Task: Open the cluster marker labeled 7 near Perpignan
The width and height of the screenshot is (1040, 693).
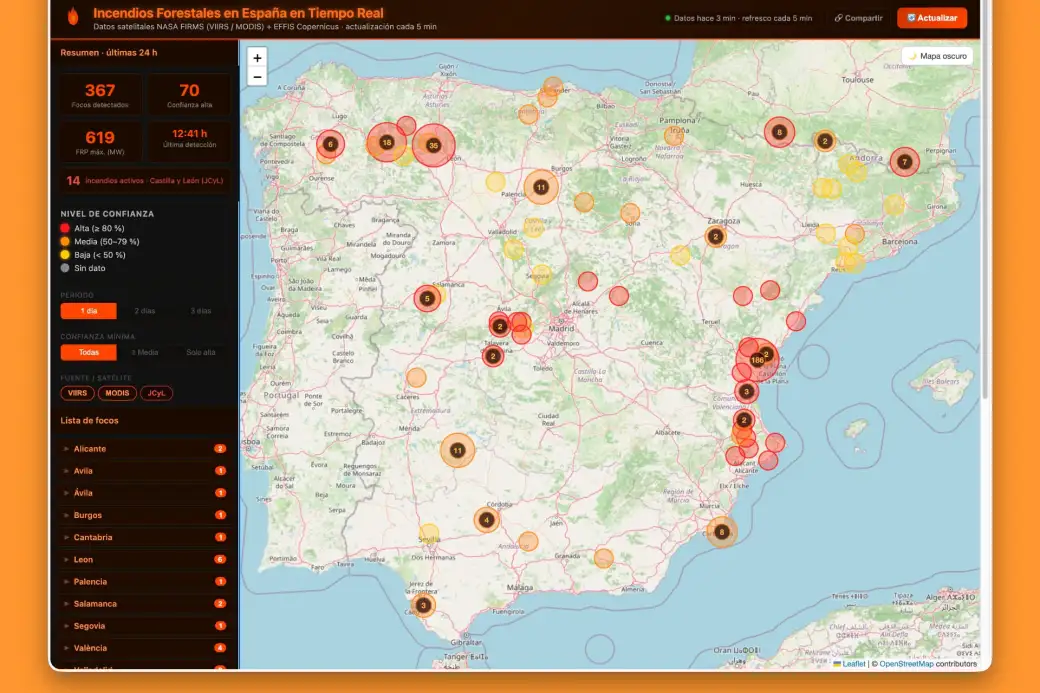Action: (x=904, y=162)
